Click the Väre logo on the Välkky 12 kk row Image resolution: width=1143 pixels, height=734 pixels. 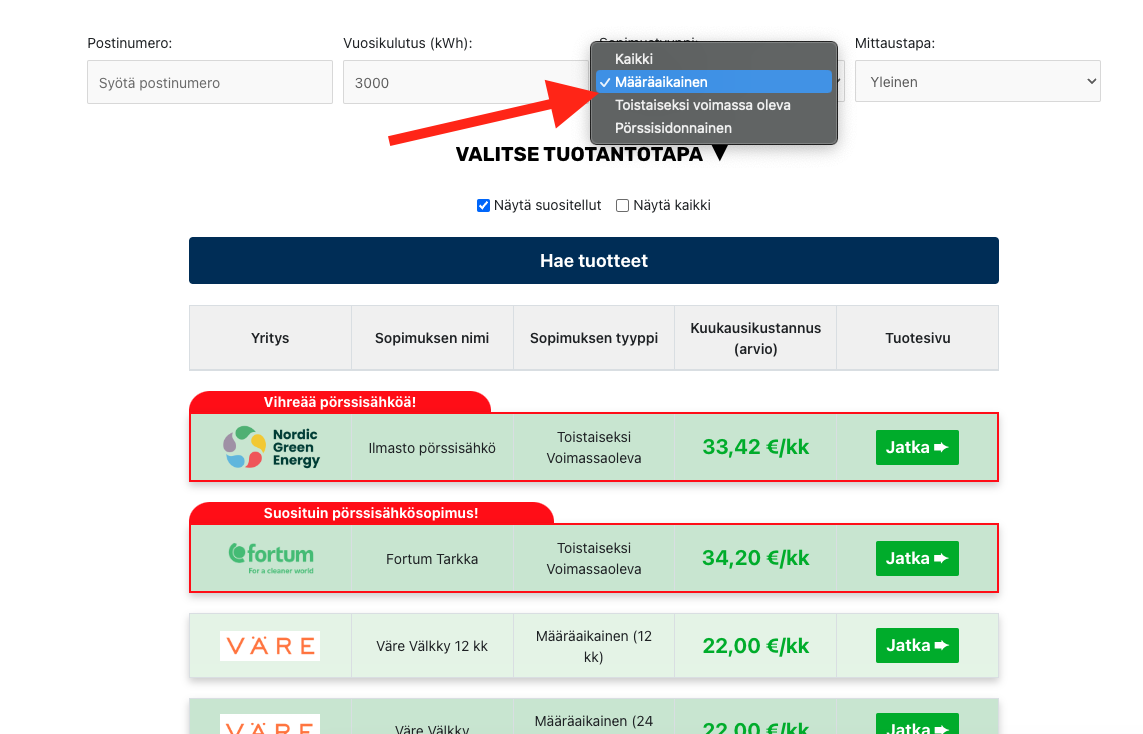click(269, 646)
